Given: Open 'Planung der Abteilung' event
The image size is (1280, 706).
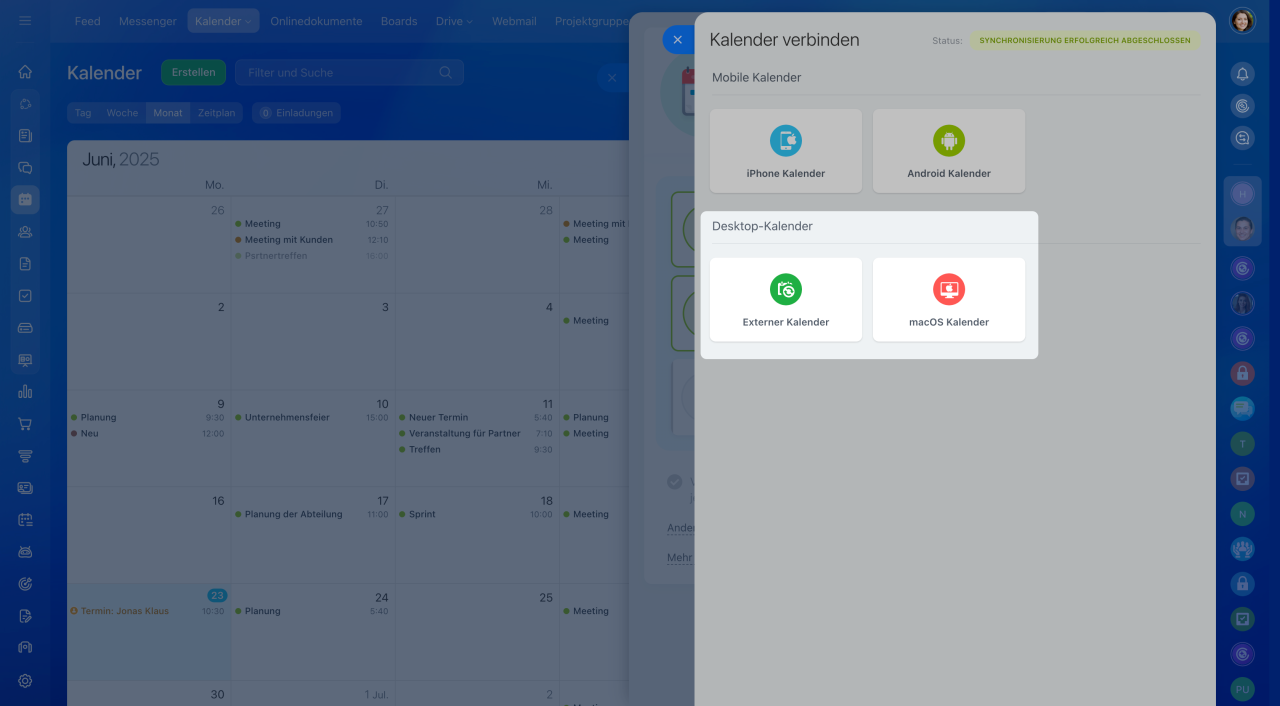Looking at the screenshot, I should click(x=311, y=514).
